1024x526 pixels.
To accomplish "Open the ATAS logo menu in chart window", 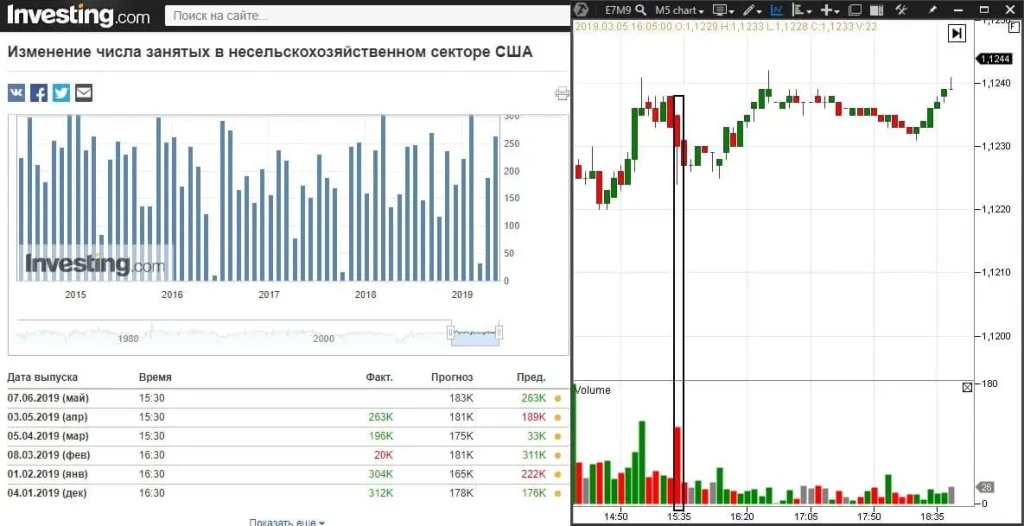I will [x=581, y=10].
